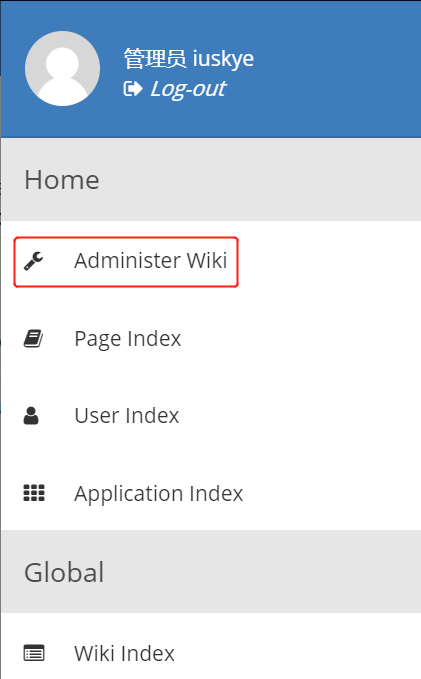Select the Home section header
421x679 pixels.
pos(211,180)
